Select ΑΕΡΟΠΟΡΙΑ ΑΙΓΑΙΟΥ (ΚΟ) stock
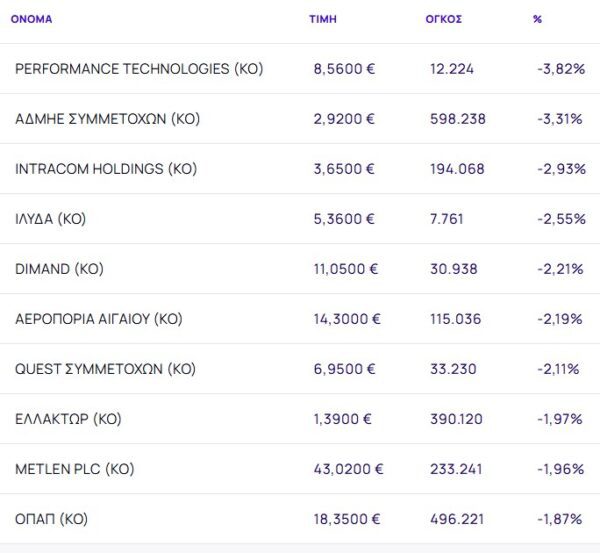600x553 pixels. click(99, 319)
